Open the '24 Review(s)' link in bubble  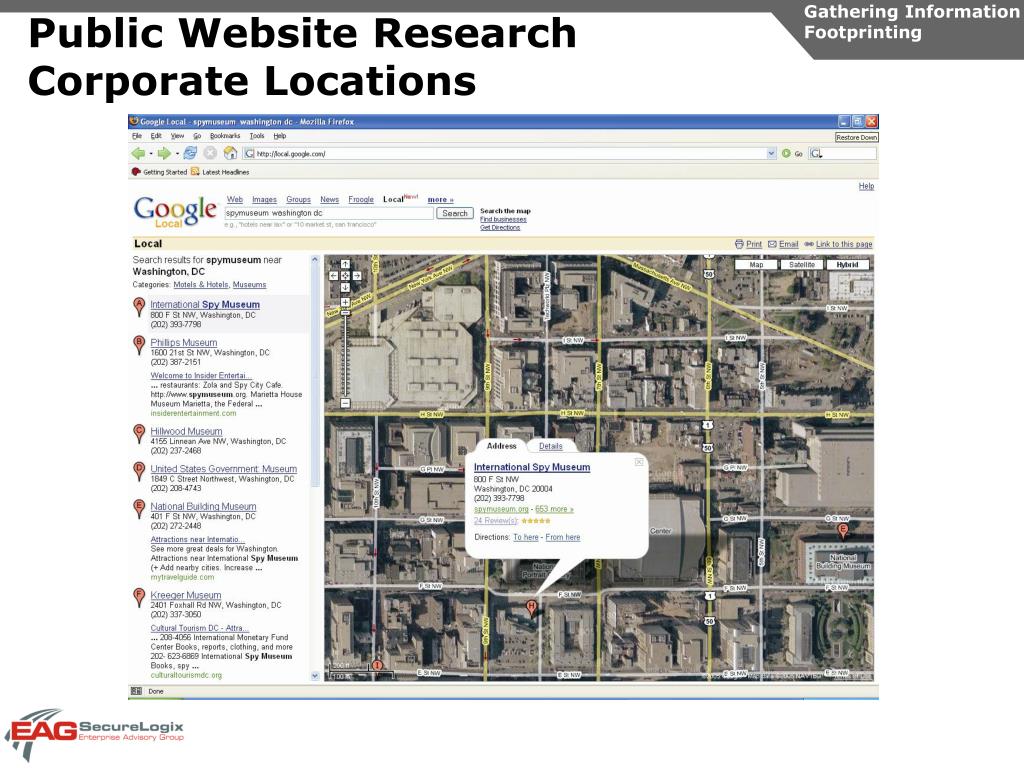click(496, 520)
